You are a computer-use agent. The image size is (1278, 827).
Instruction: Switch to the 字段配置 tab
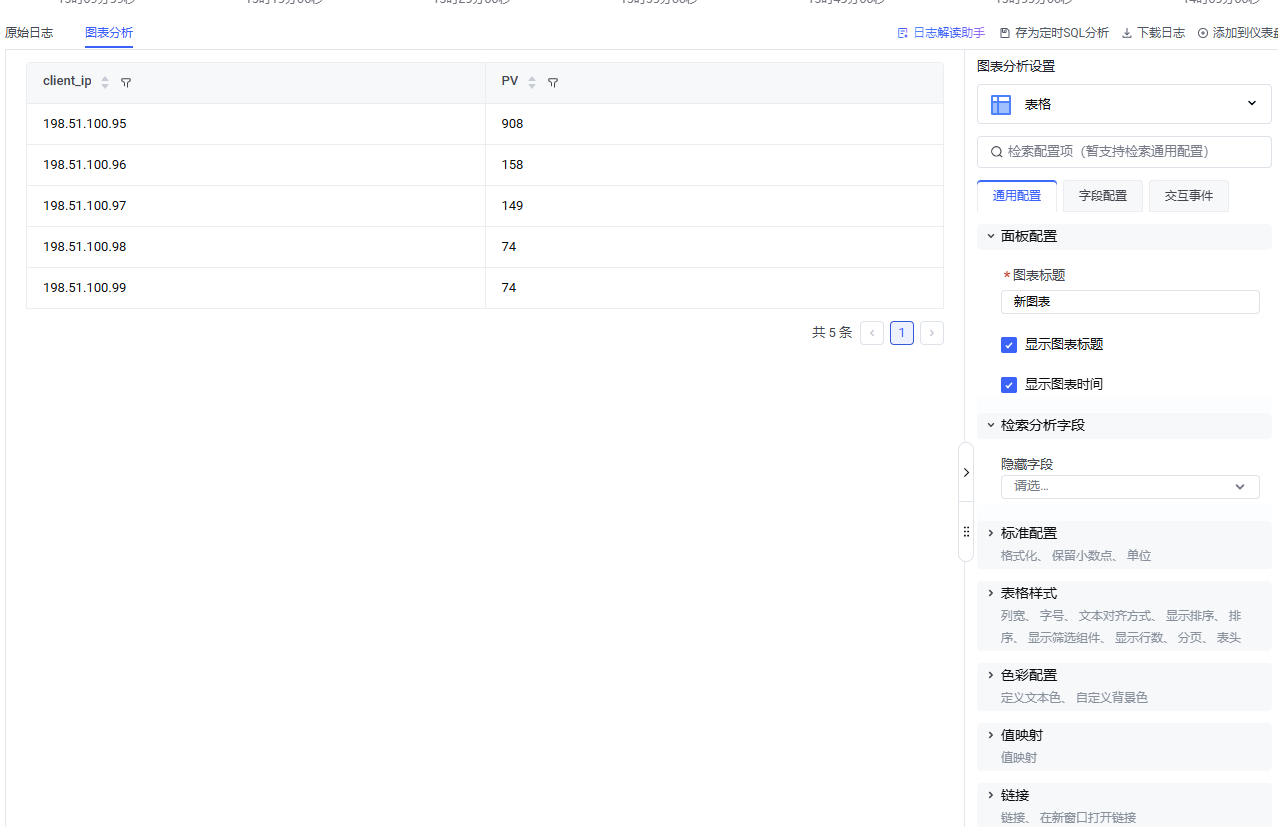point(1102,196)
